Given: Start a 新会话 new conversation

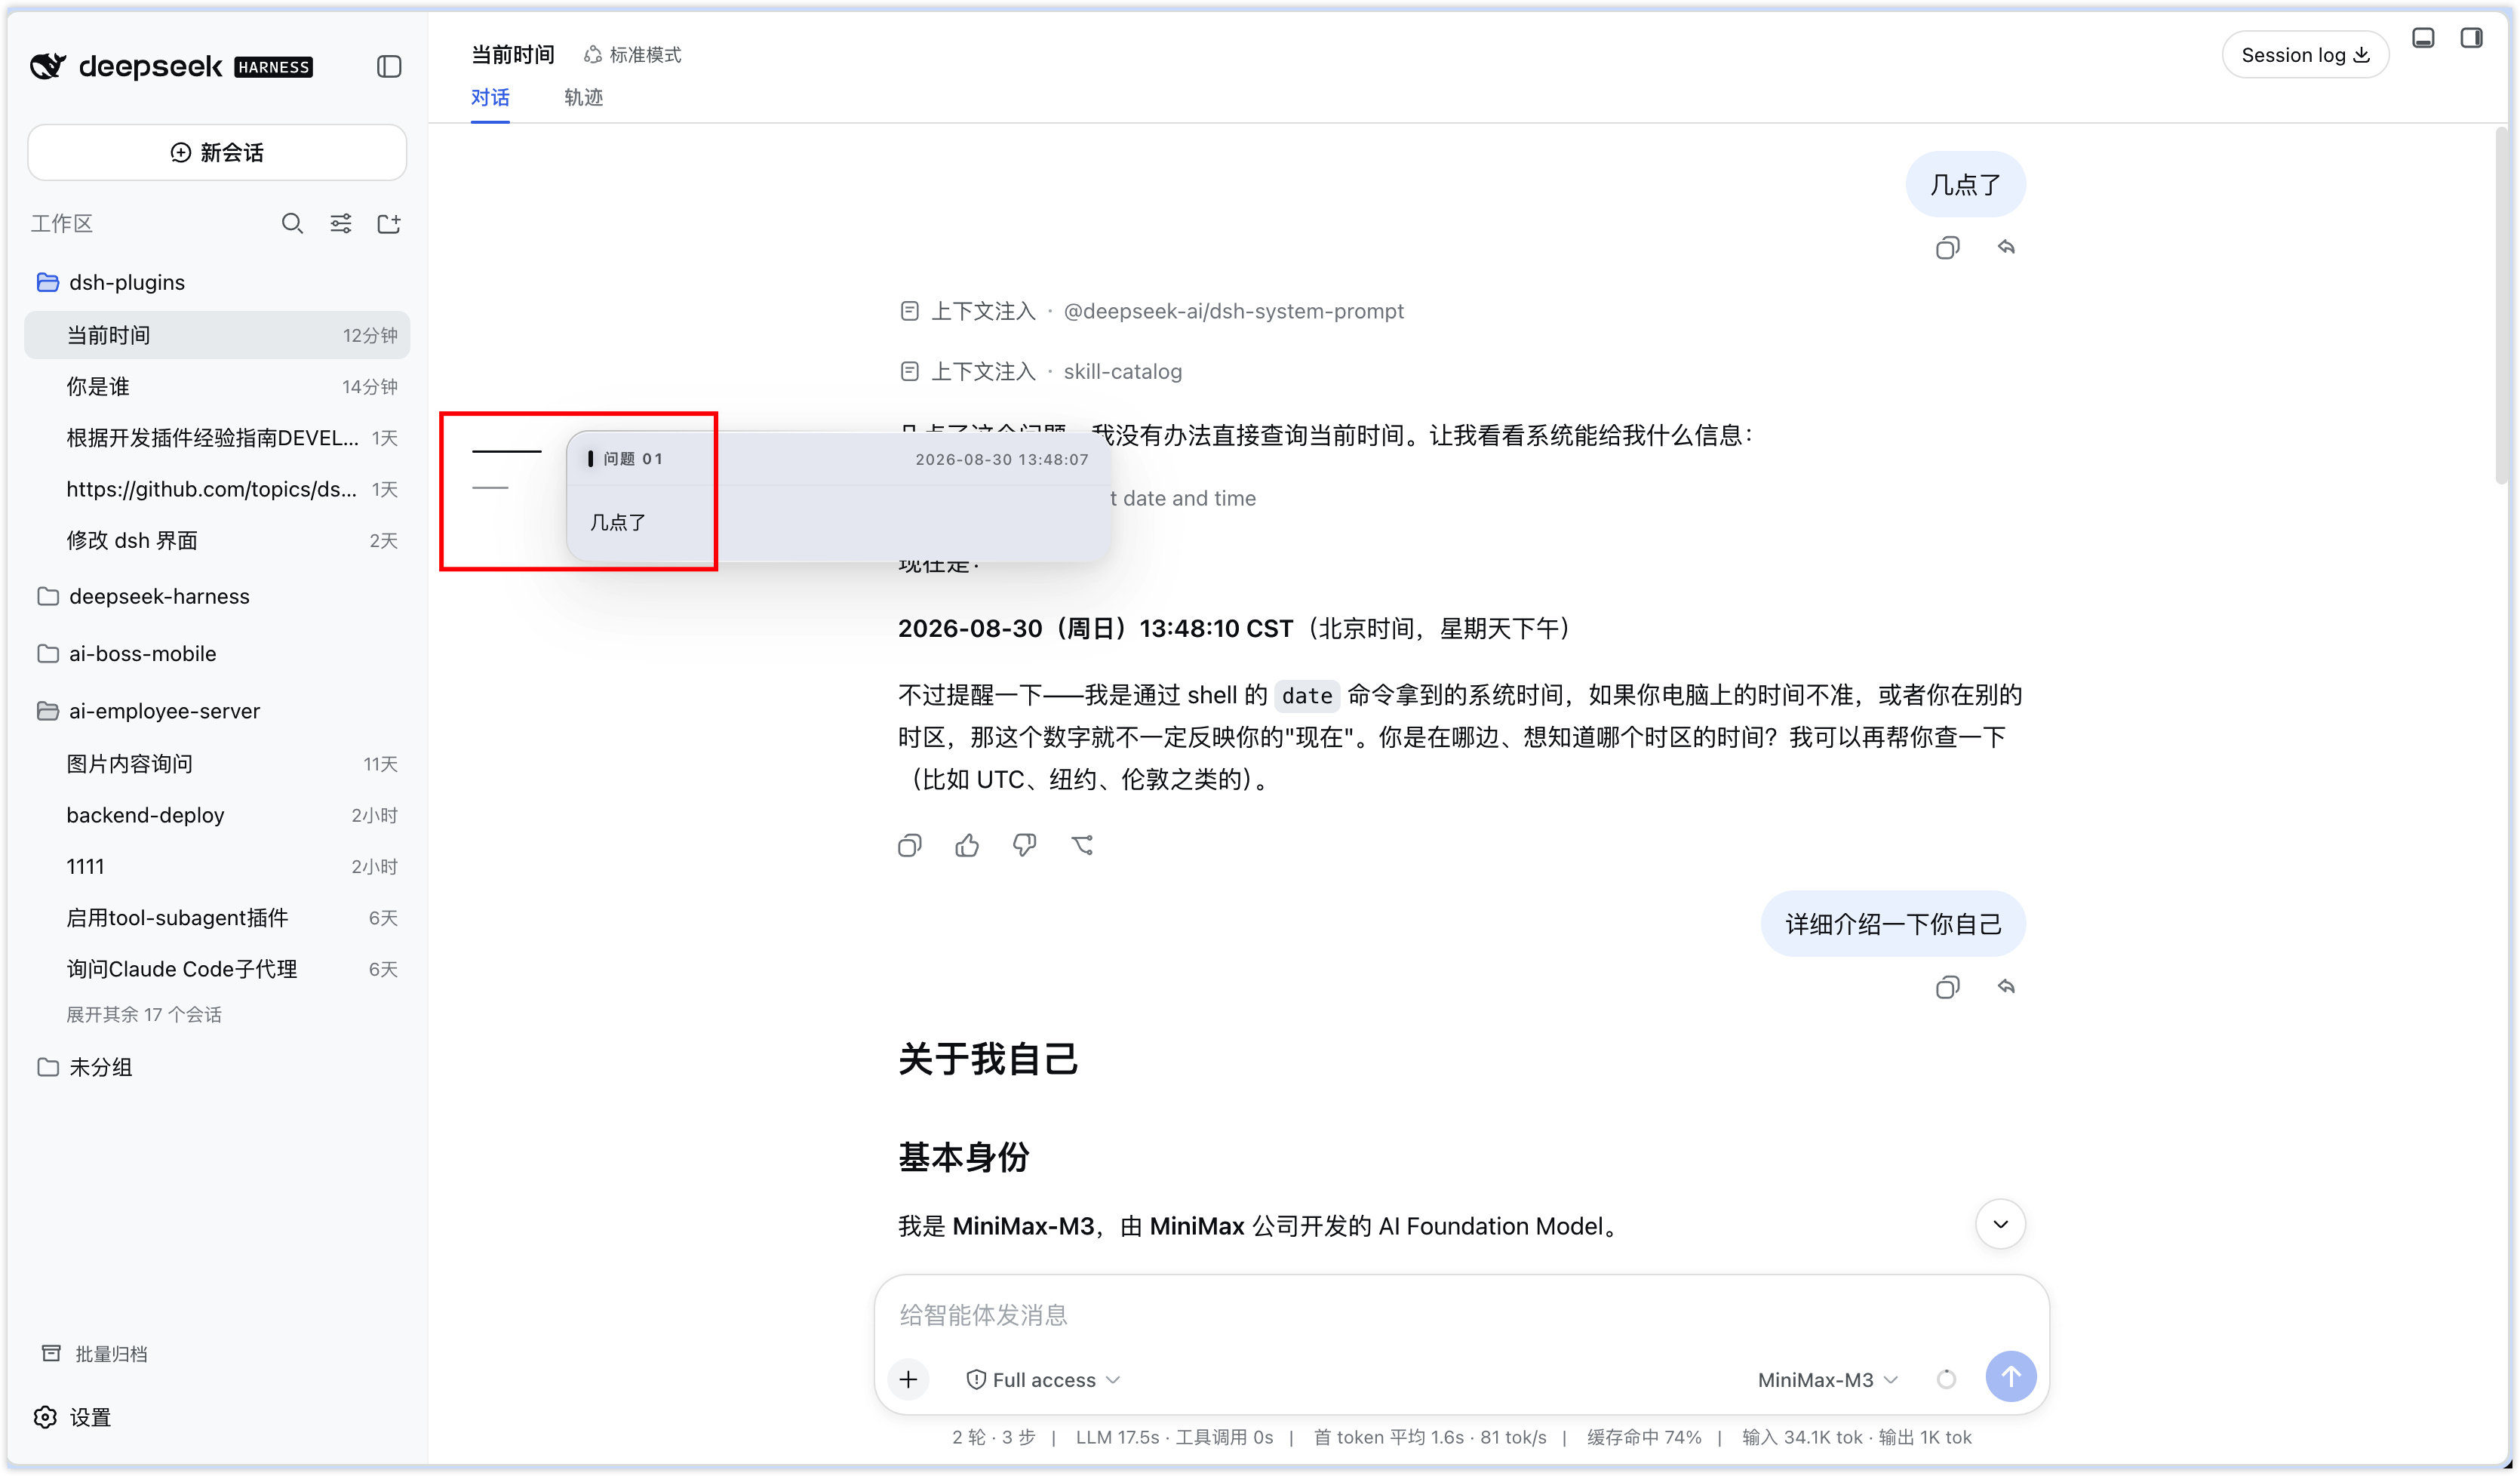Looking at the screenshot, I should coord(217,153).
